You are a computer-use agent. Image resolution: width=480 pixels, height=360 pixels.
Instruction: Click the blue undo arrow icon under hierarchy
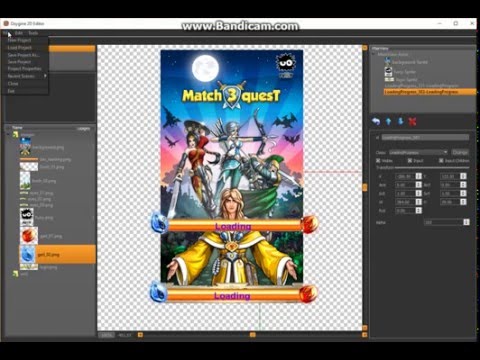point(376,121)
